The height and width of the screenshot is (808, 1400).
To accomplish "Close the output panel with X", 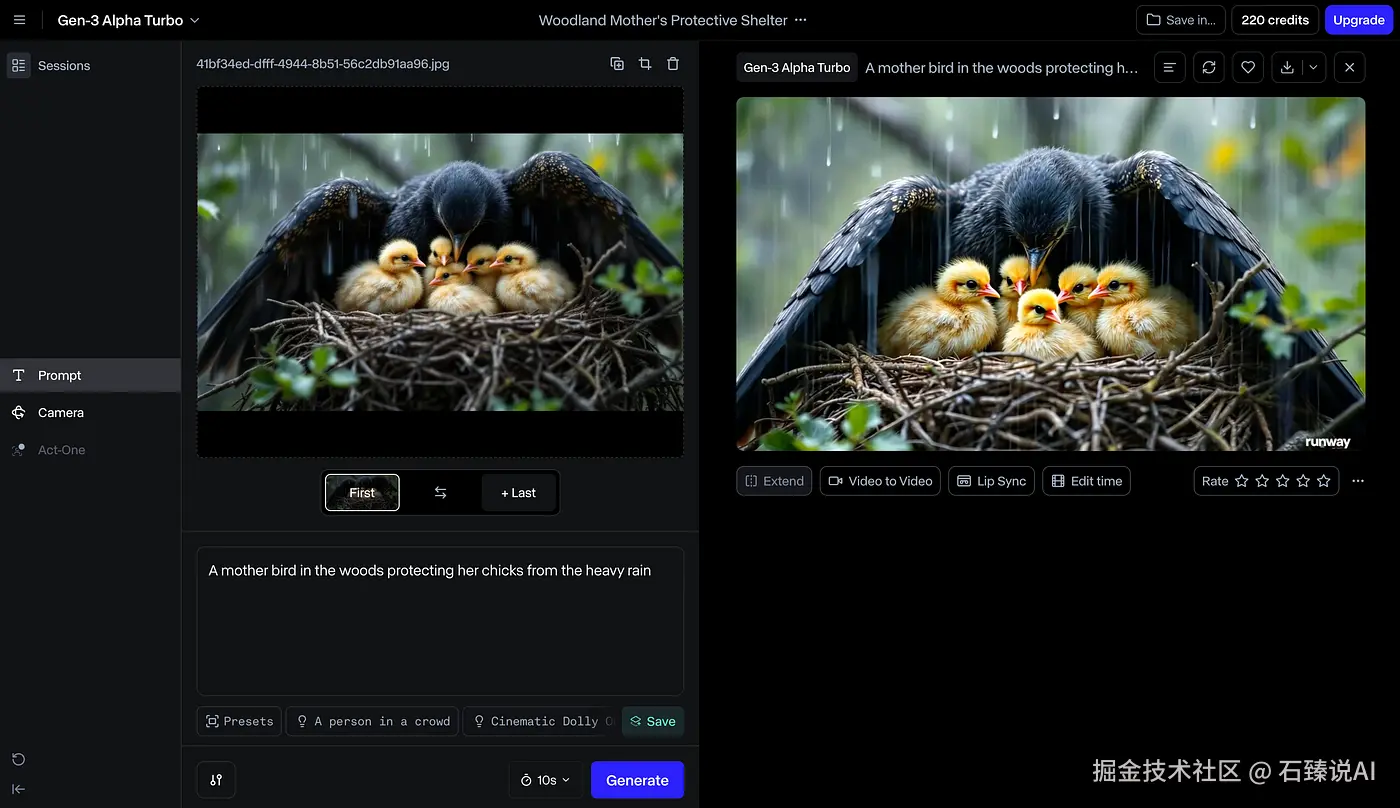I will [x=1349, y=67].
